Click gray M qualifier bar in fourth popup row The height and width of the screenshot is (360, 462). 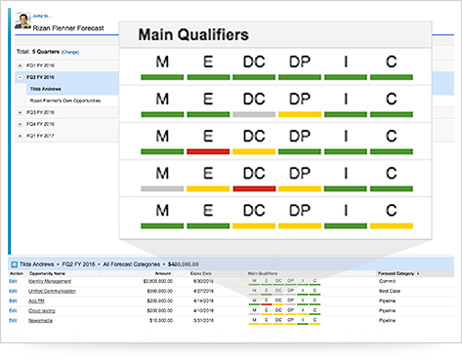pos(162,189)
